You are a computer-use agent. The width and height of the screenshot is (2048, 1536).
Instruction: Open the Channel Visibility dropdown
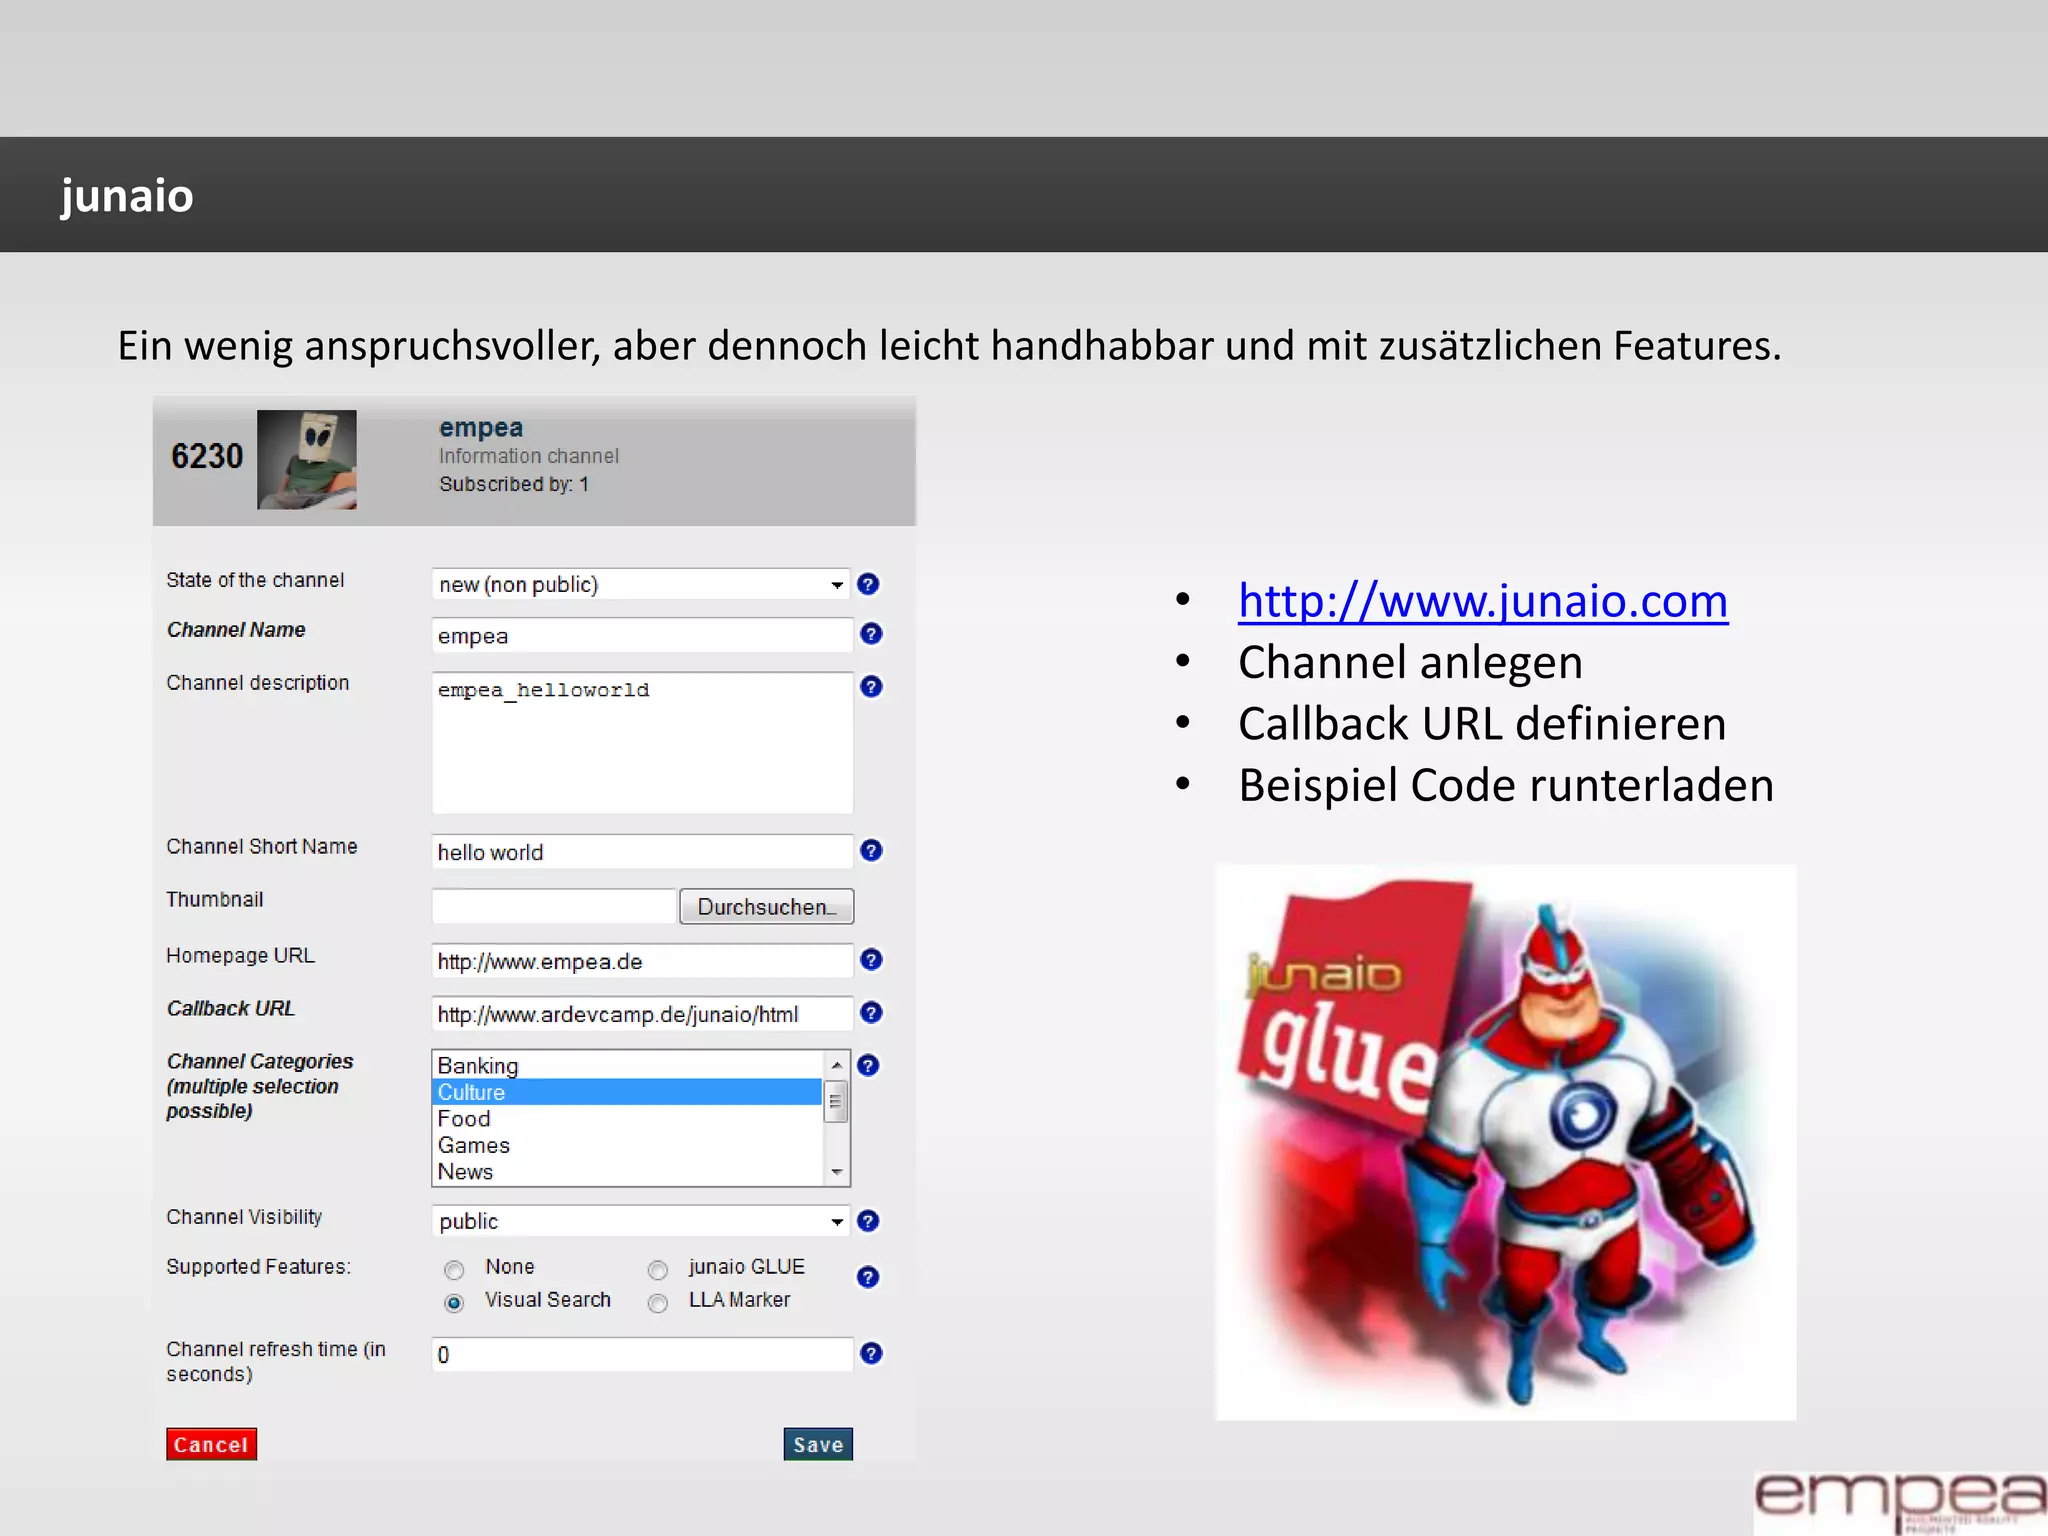pos(641,1221)
